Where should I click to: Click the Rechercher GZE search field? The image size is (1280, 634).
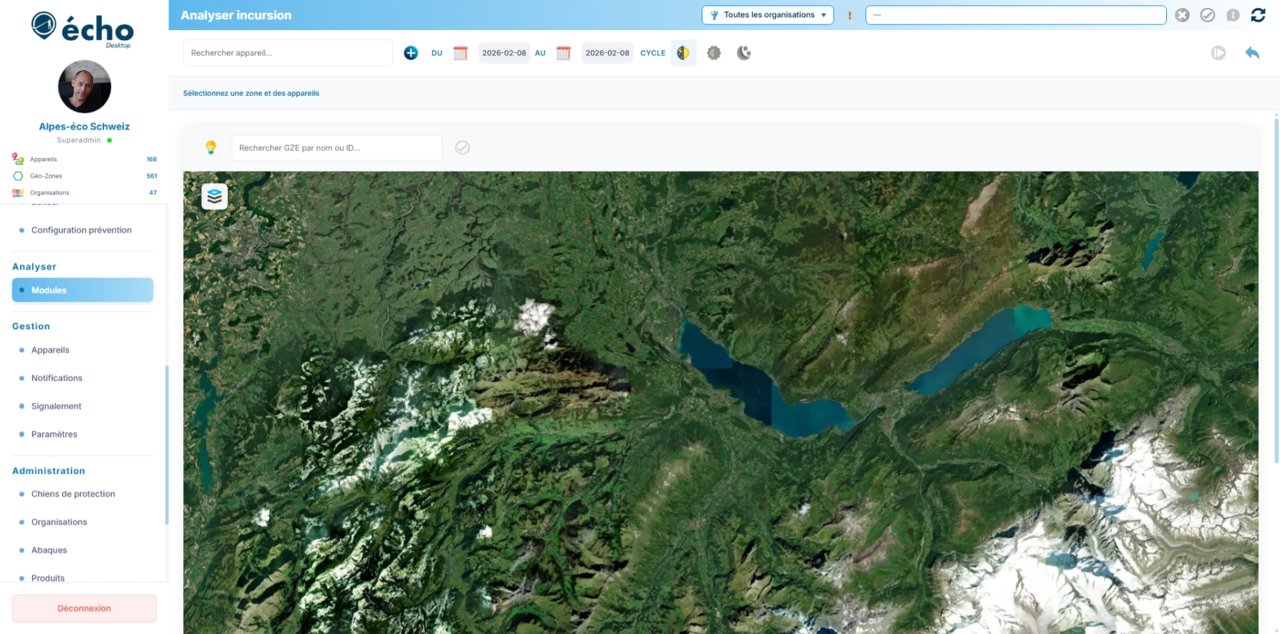(x=336, y=148)
